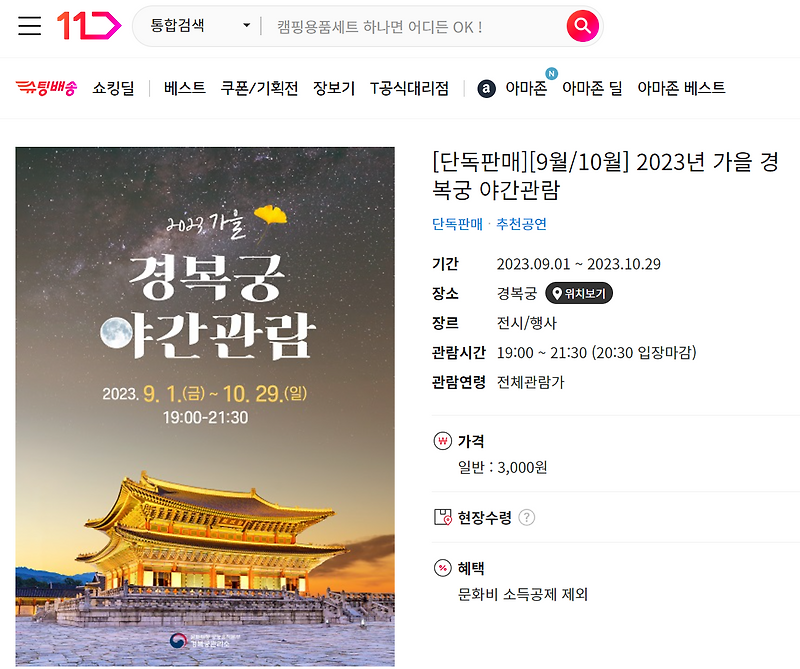The height and width of the screenshot is (669, 800).
Task: Open the 아마존 딜 tab
Action: pos(592,88)
